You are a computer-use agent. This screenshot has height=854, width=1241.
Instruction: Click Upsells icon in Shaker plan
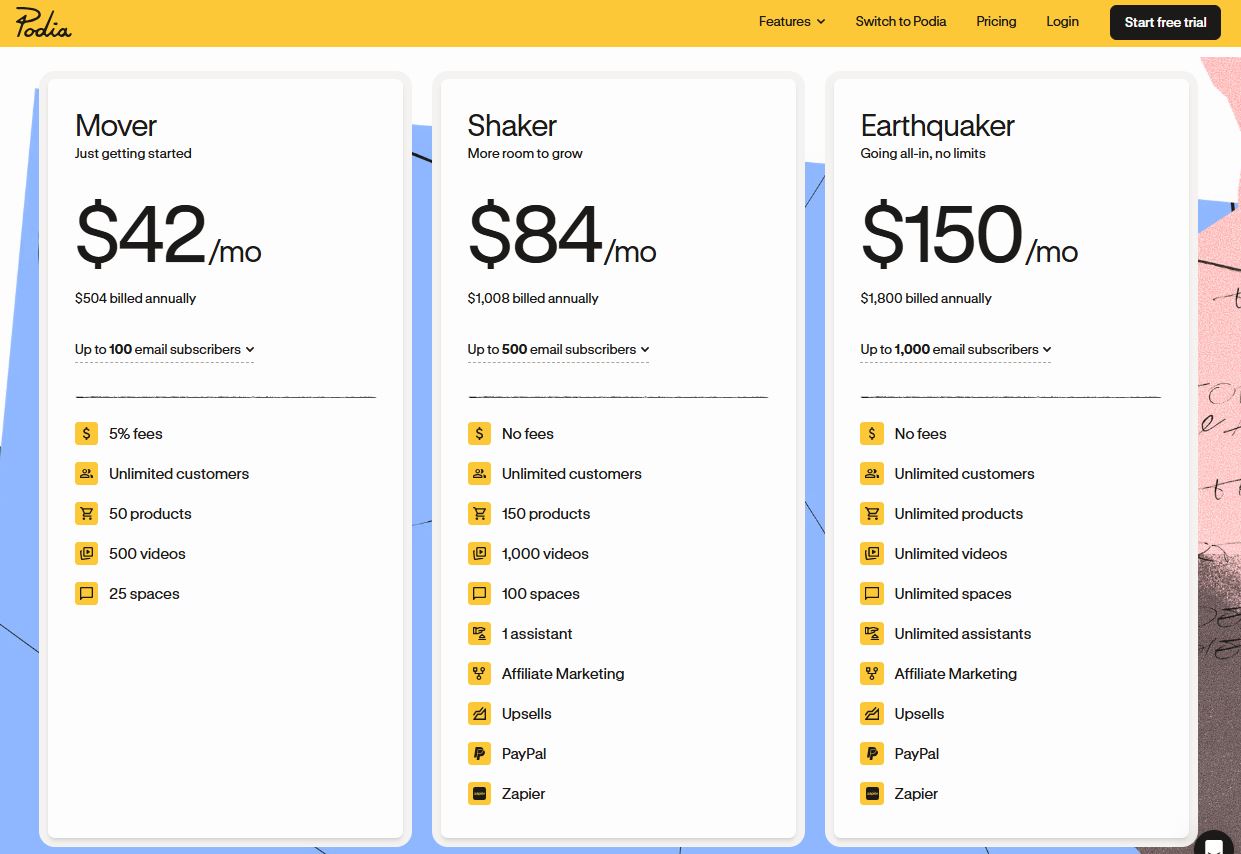[x=480, y=714]
